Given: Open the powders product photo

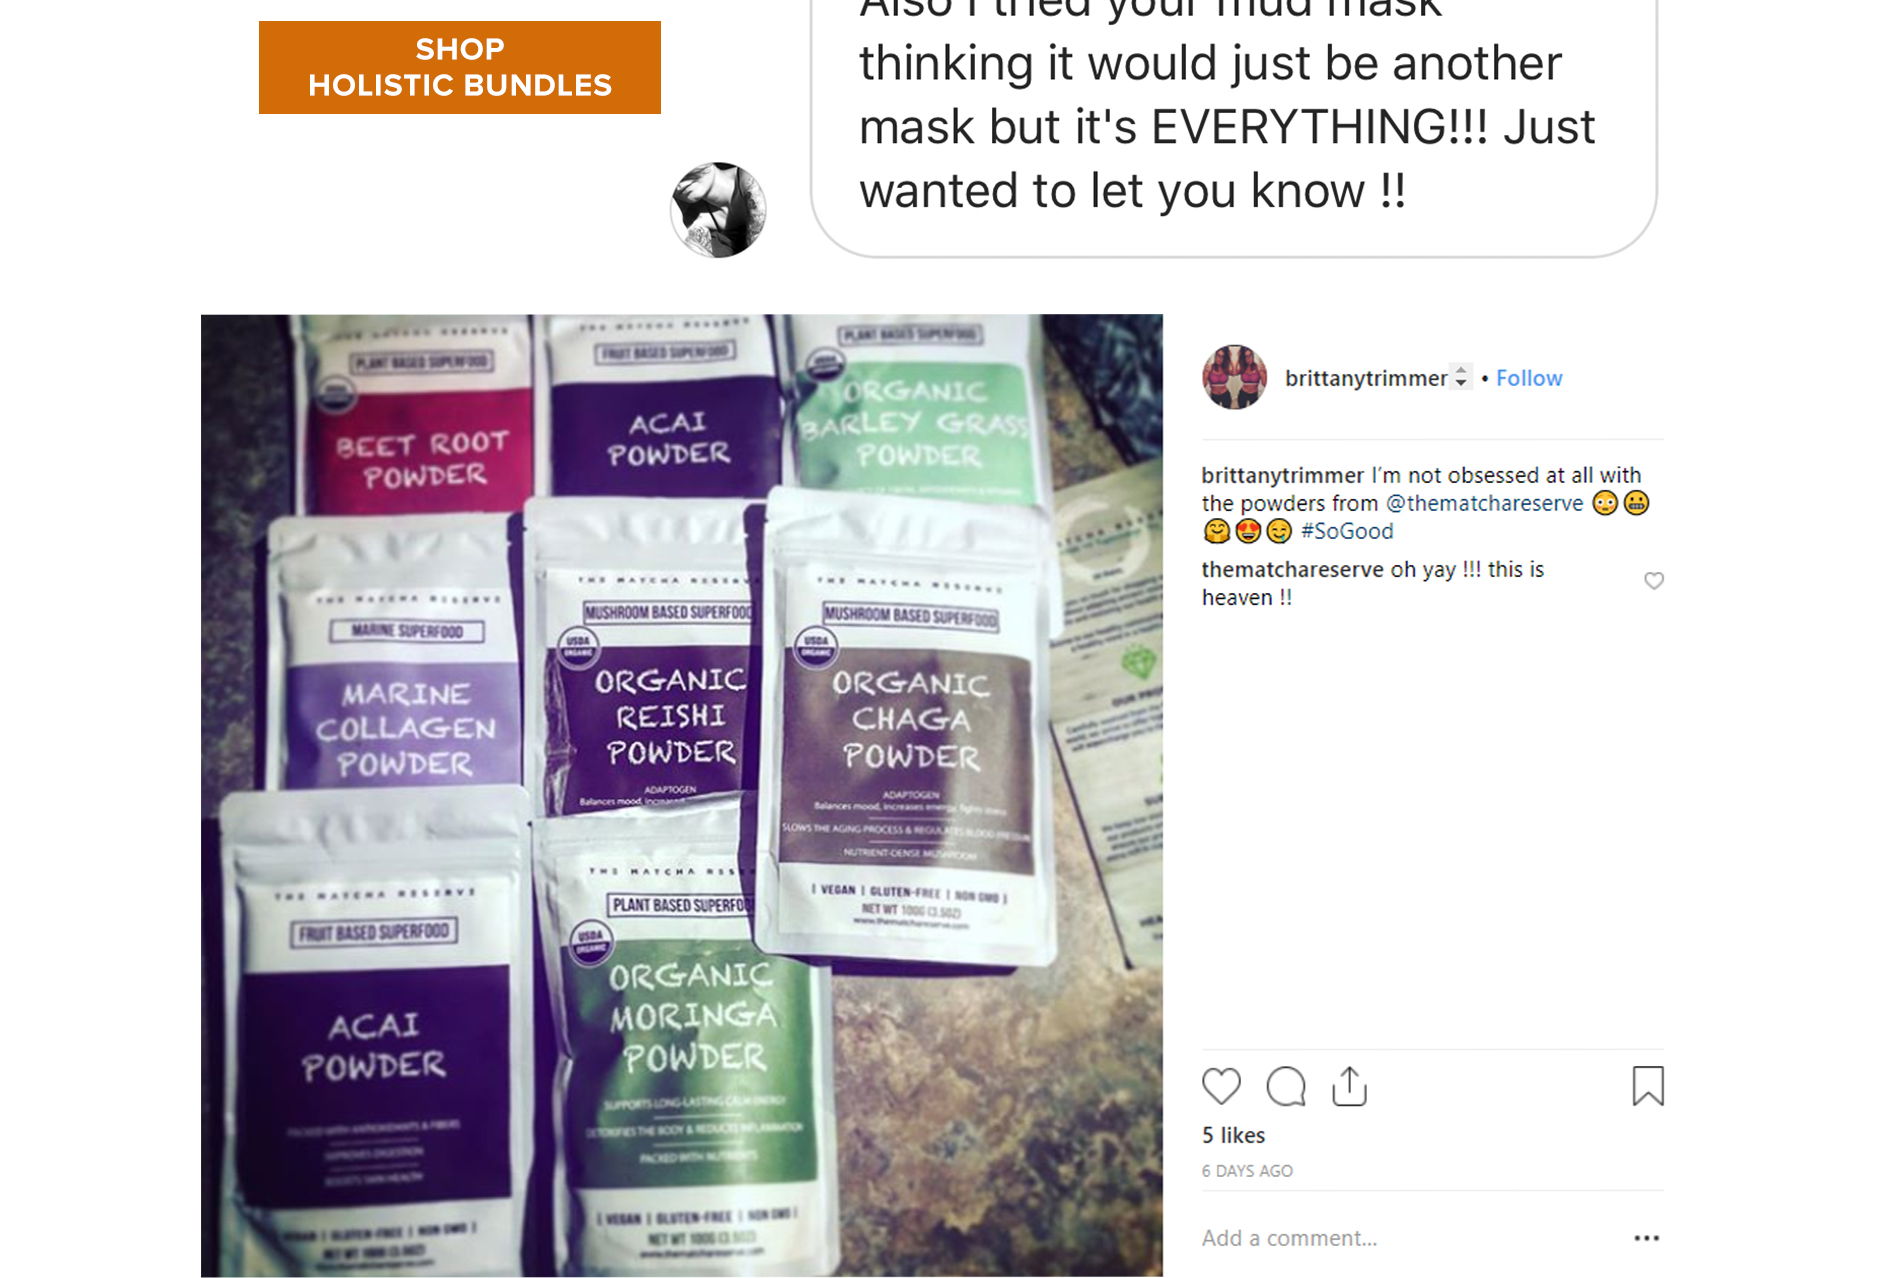Looking at the screenshot, I should [681, 795].
